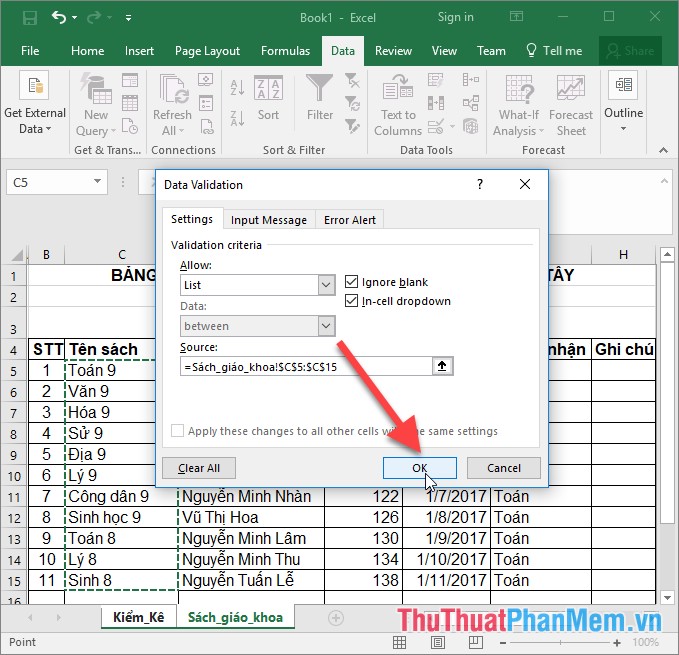Open Customize Quick Access Toolbar menu
The width and height of the screenshot is (679, 655).
click(x=129, y=18)
